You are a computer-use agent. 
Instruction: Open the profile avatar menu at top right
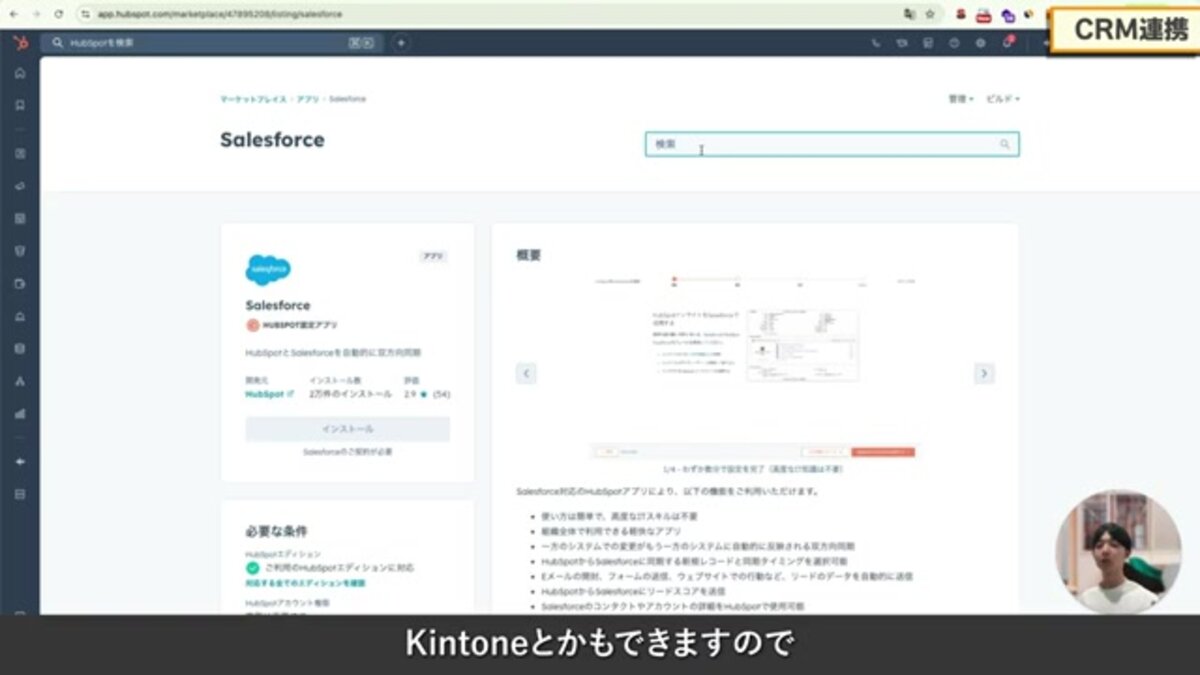pyautogui.click(x=1046, y=43)
